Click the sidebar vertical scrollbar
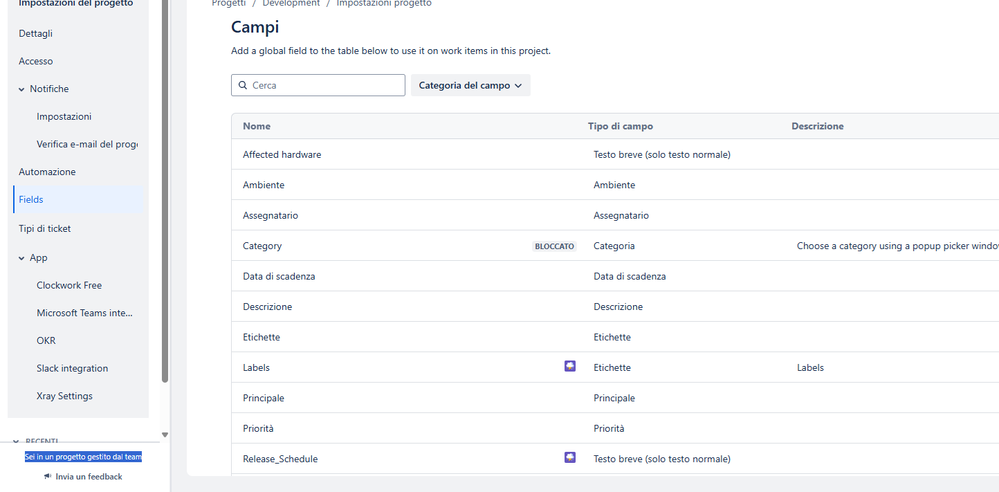The image size is (999, 492). click(x=165, y=200)
